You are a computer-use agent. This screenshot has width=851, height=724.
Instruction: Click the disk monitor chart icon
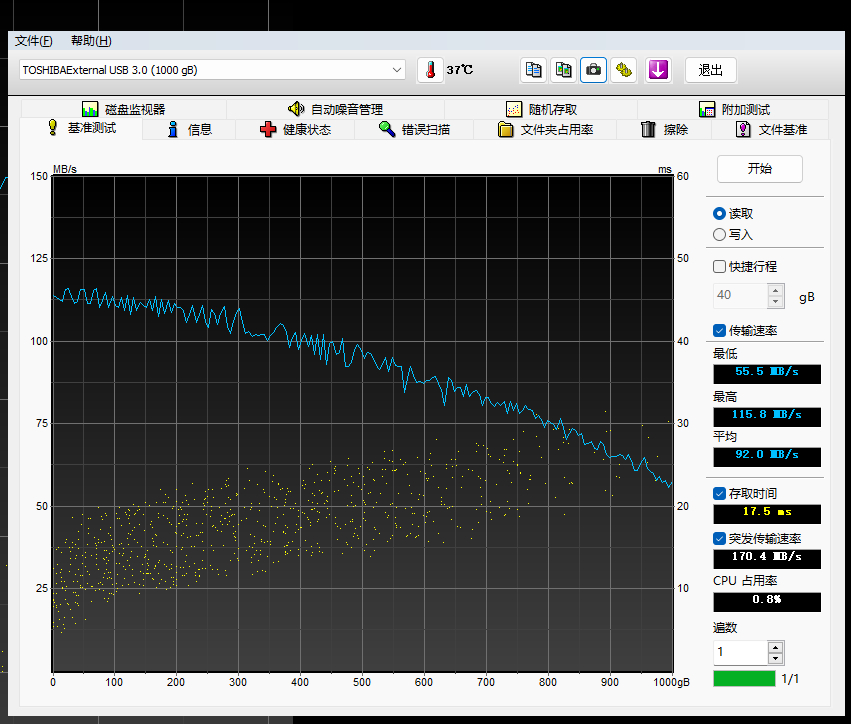coord(90,109)
